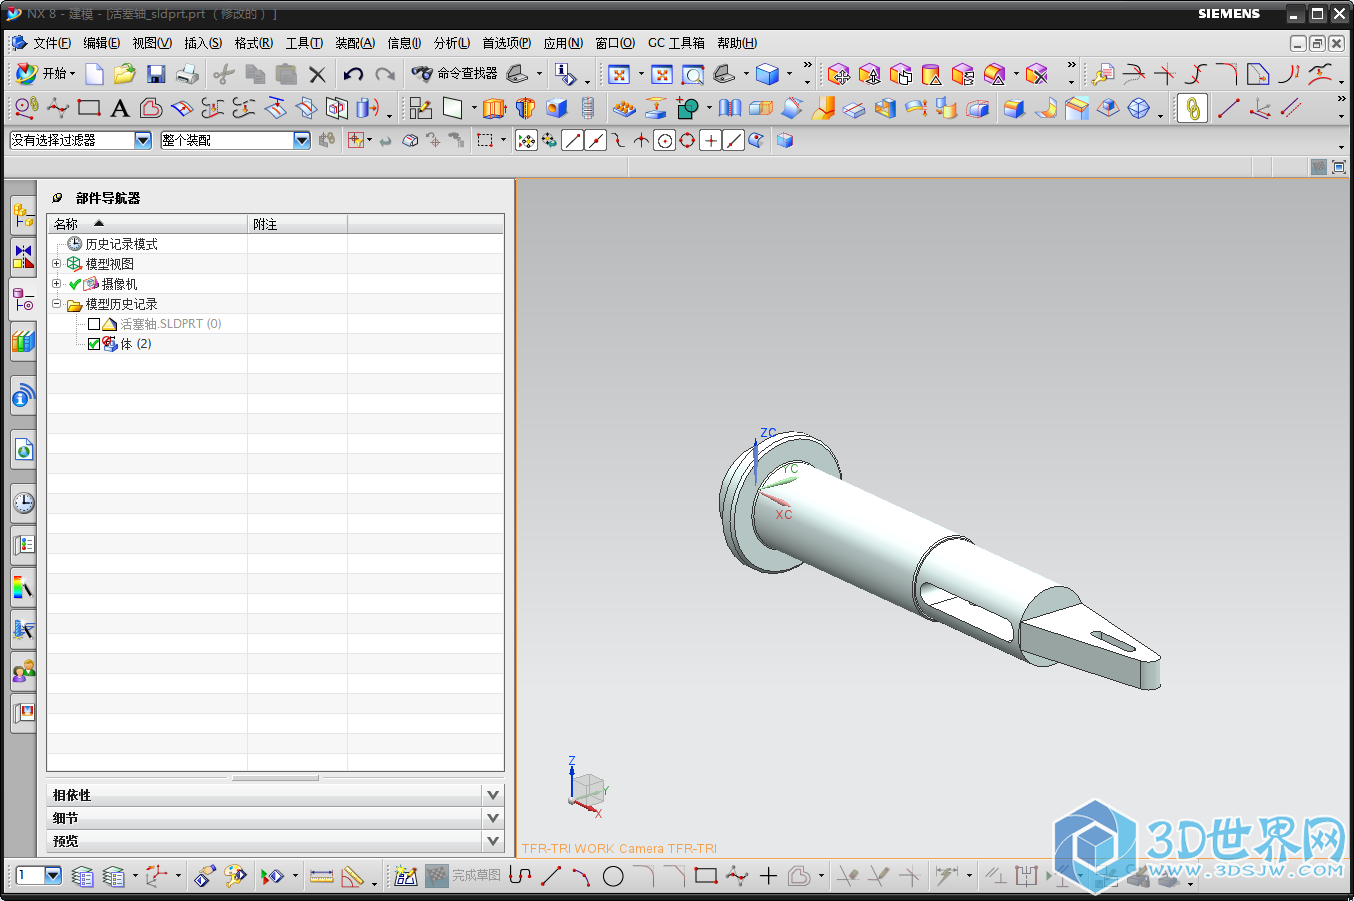
Task: Click the Point plus tool in bottom toolbar
Action: pos(768,877)
